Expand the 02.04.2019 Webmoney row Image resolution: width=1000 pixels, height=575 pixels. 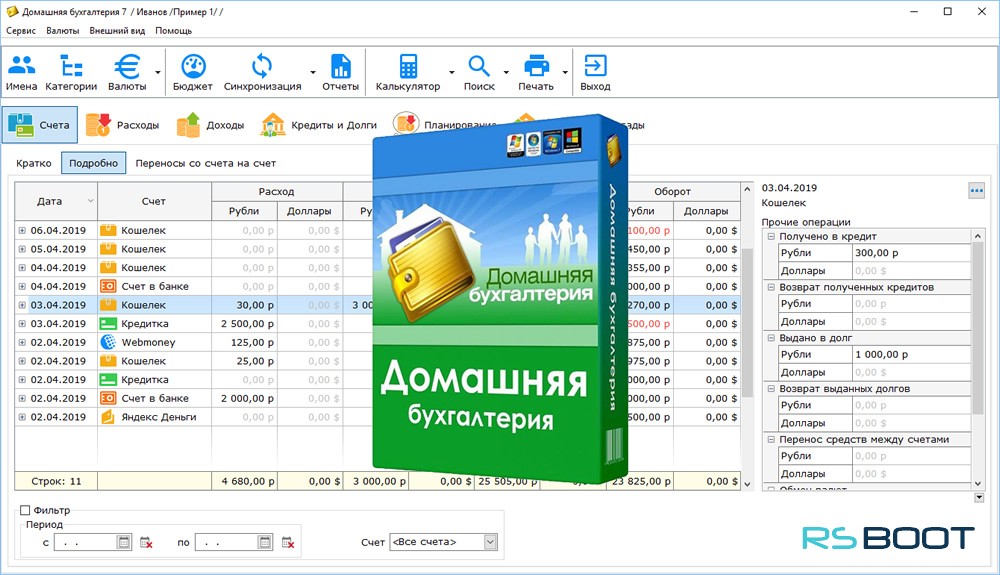22,342
